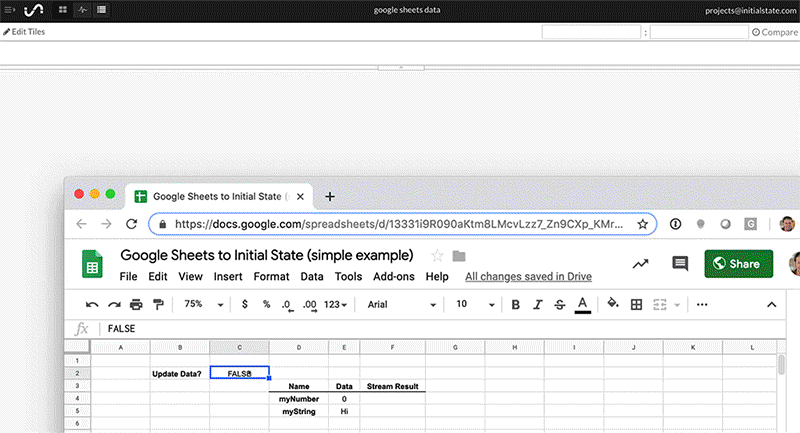Open the activity trend icon
Viewport: 800px width, 433px height.
coord(641,264)
